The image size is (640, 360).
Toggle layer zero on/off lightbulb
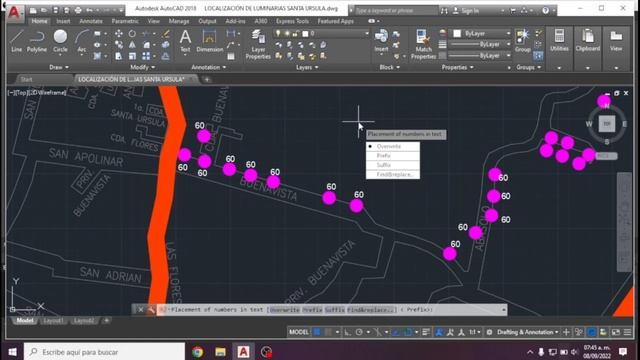click(278, 33)
